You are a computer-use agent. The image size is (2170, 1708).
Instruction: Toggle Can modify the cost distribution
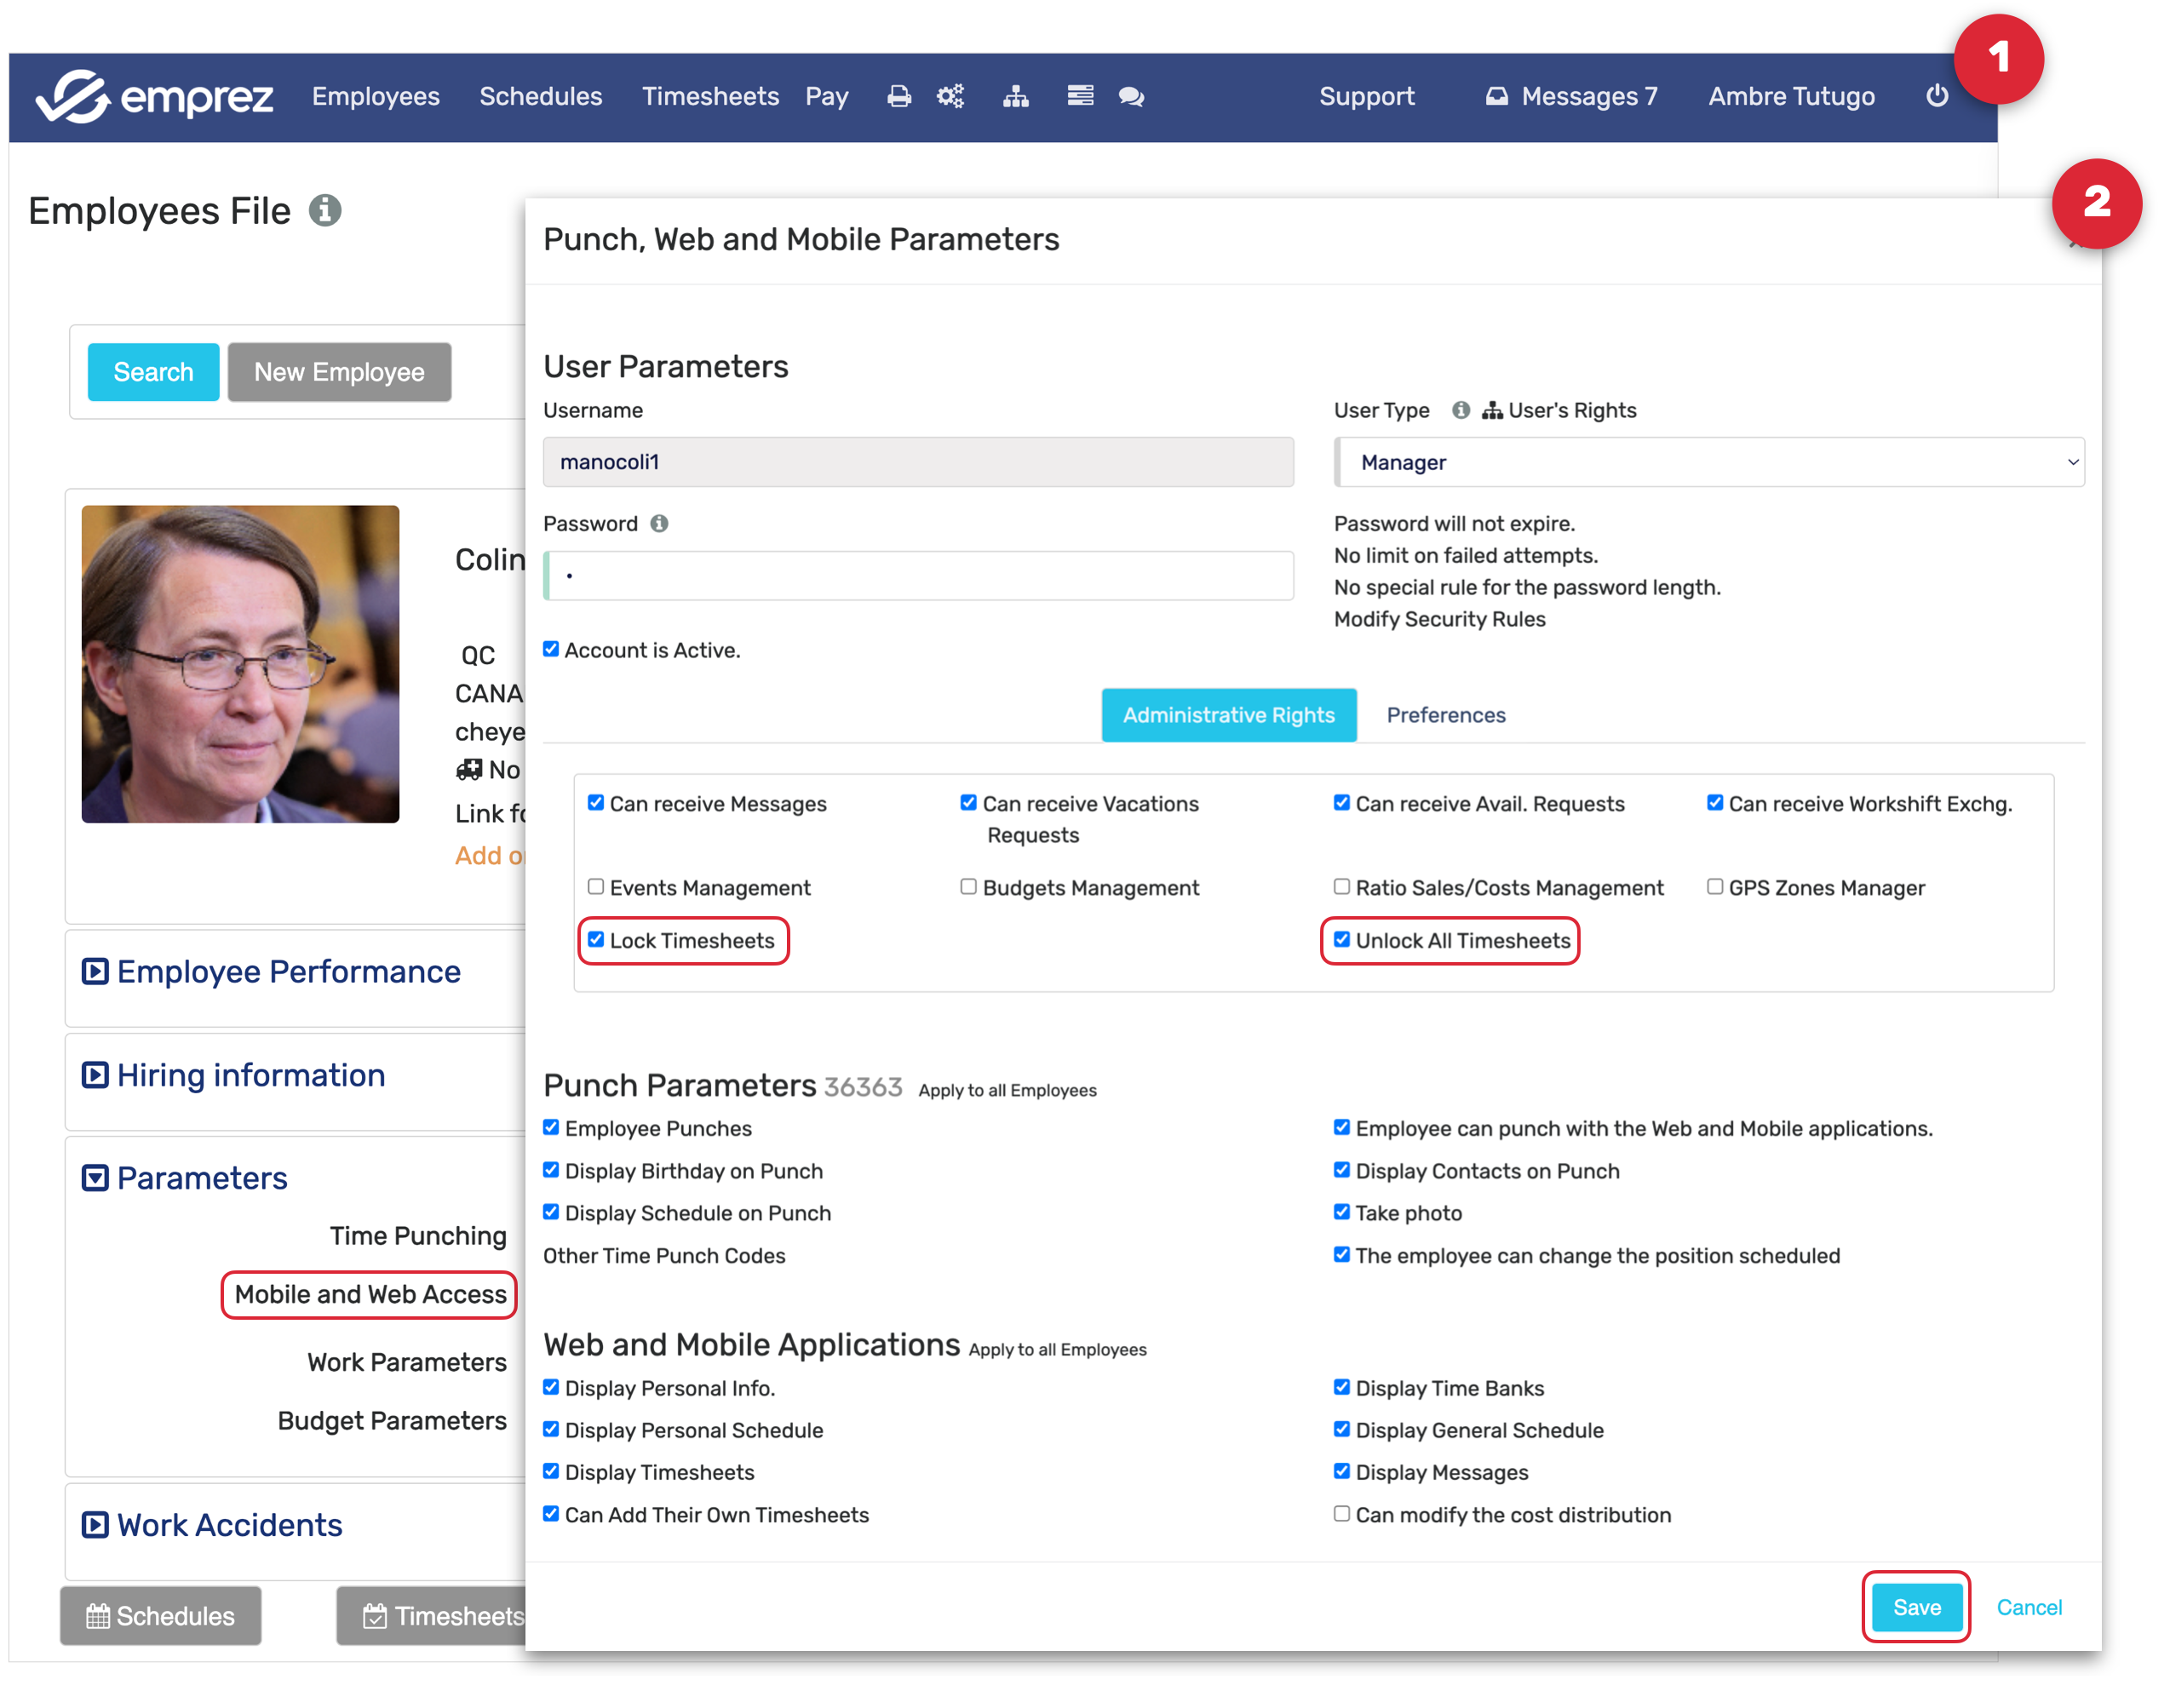[1341, 1514]
